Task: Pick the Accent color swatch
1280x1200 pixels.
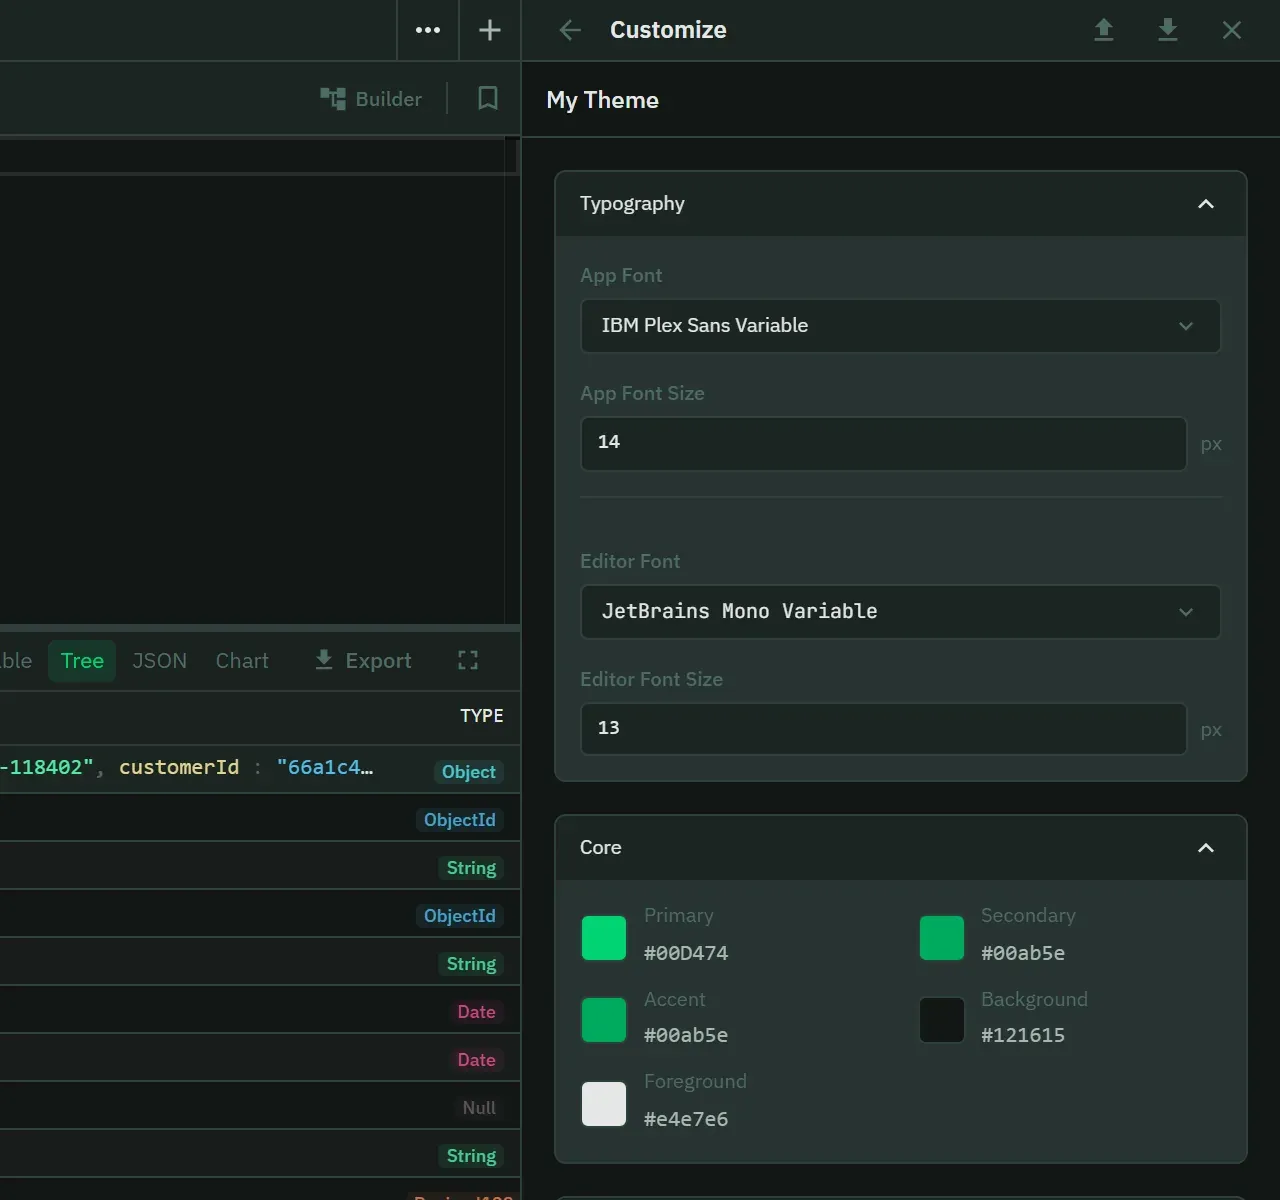Action: coord(604,1020)
